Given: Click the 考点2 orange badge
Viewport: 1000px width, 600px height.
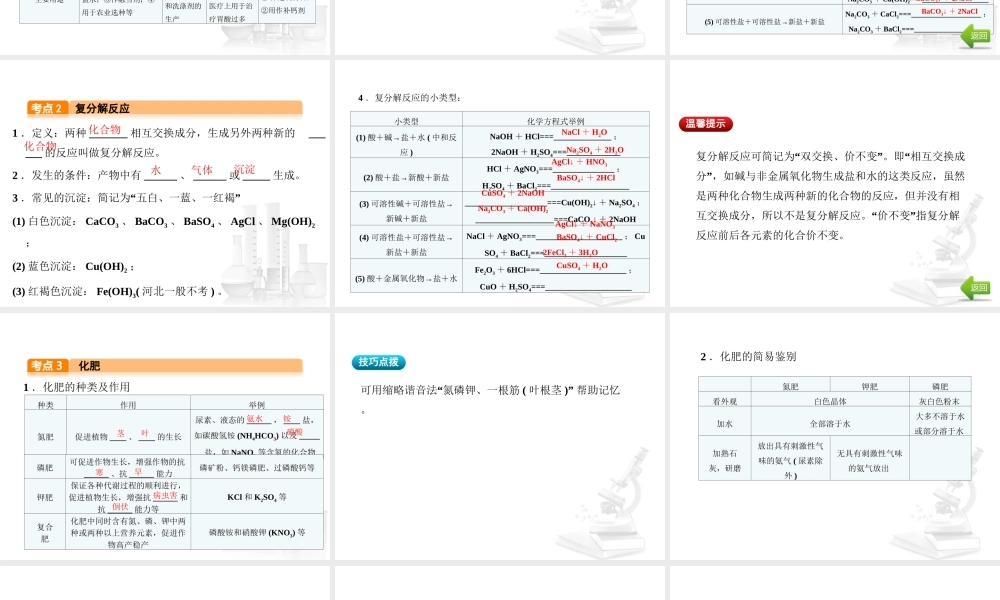Looking at the screenshot, I should click(48, 109).
